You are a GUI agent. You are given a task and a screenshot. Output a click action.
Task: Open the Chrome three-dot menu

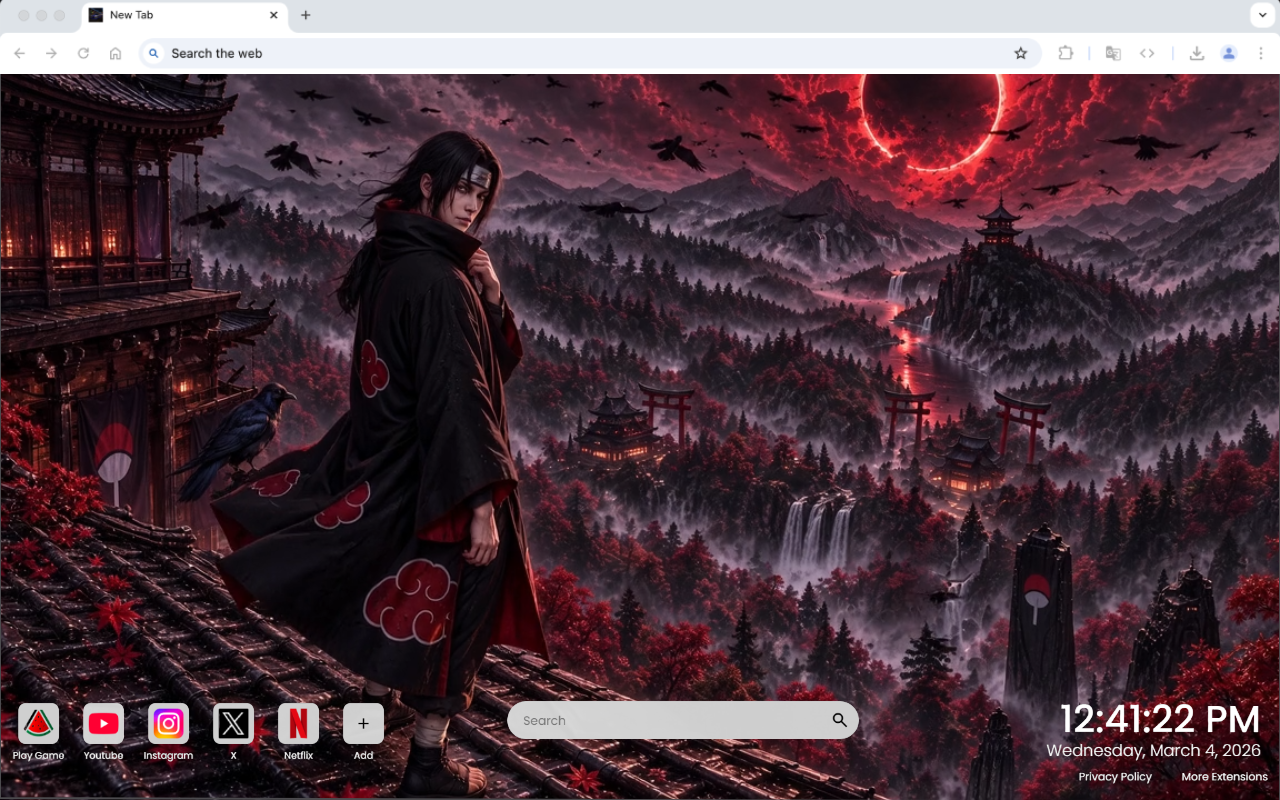click(1261, 53)
